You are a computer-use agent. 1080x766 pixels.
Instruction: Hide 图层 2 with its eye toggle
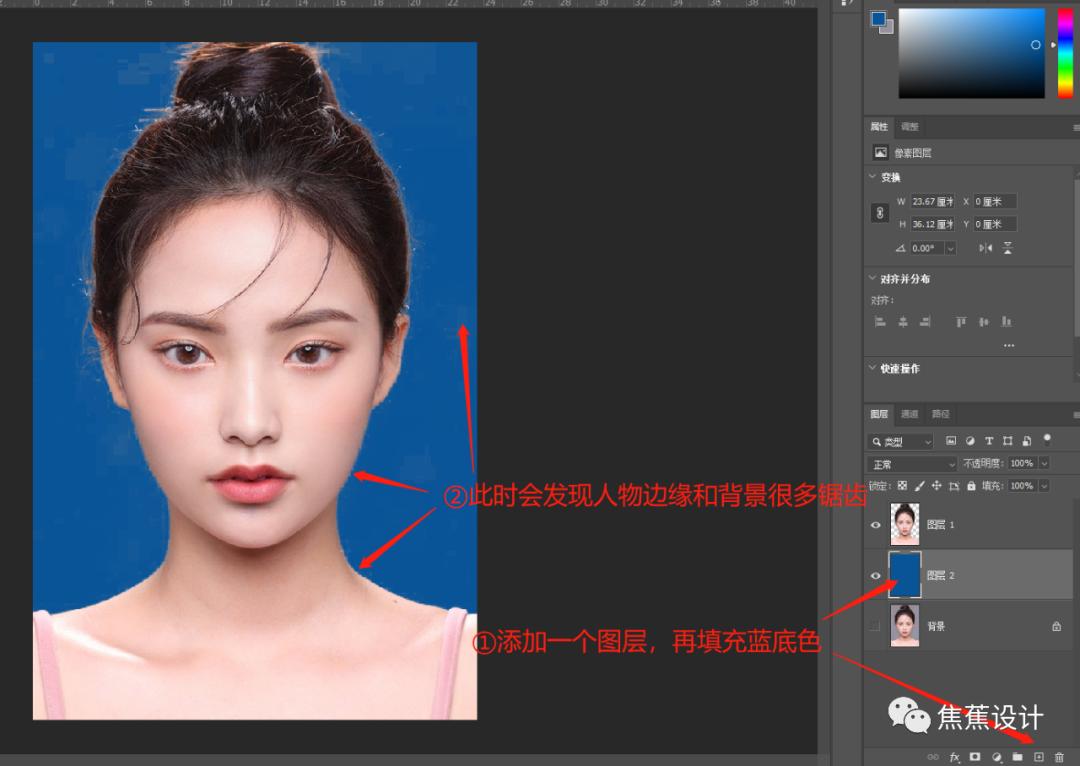tap(875, 575)
